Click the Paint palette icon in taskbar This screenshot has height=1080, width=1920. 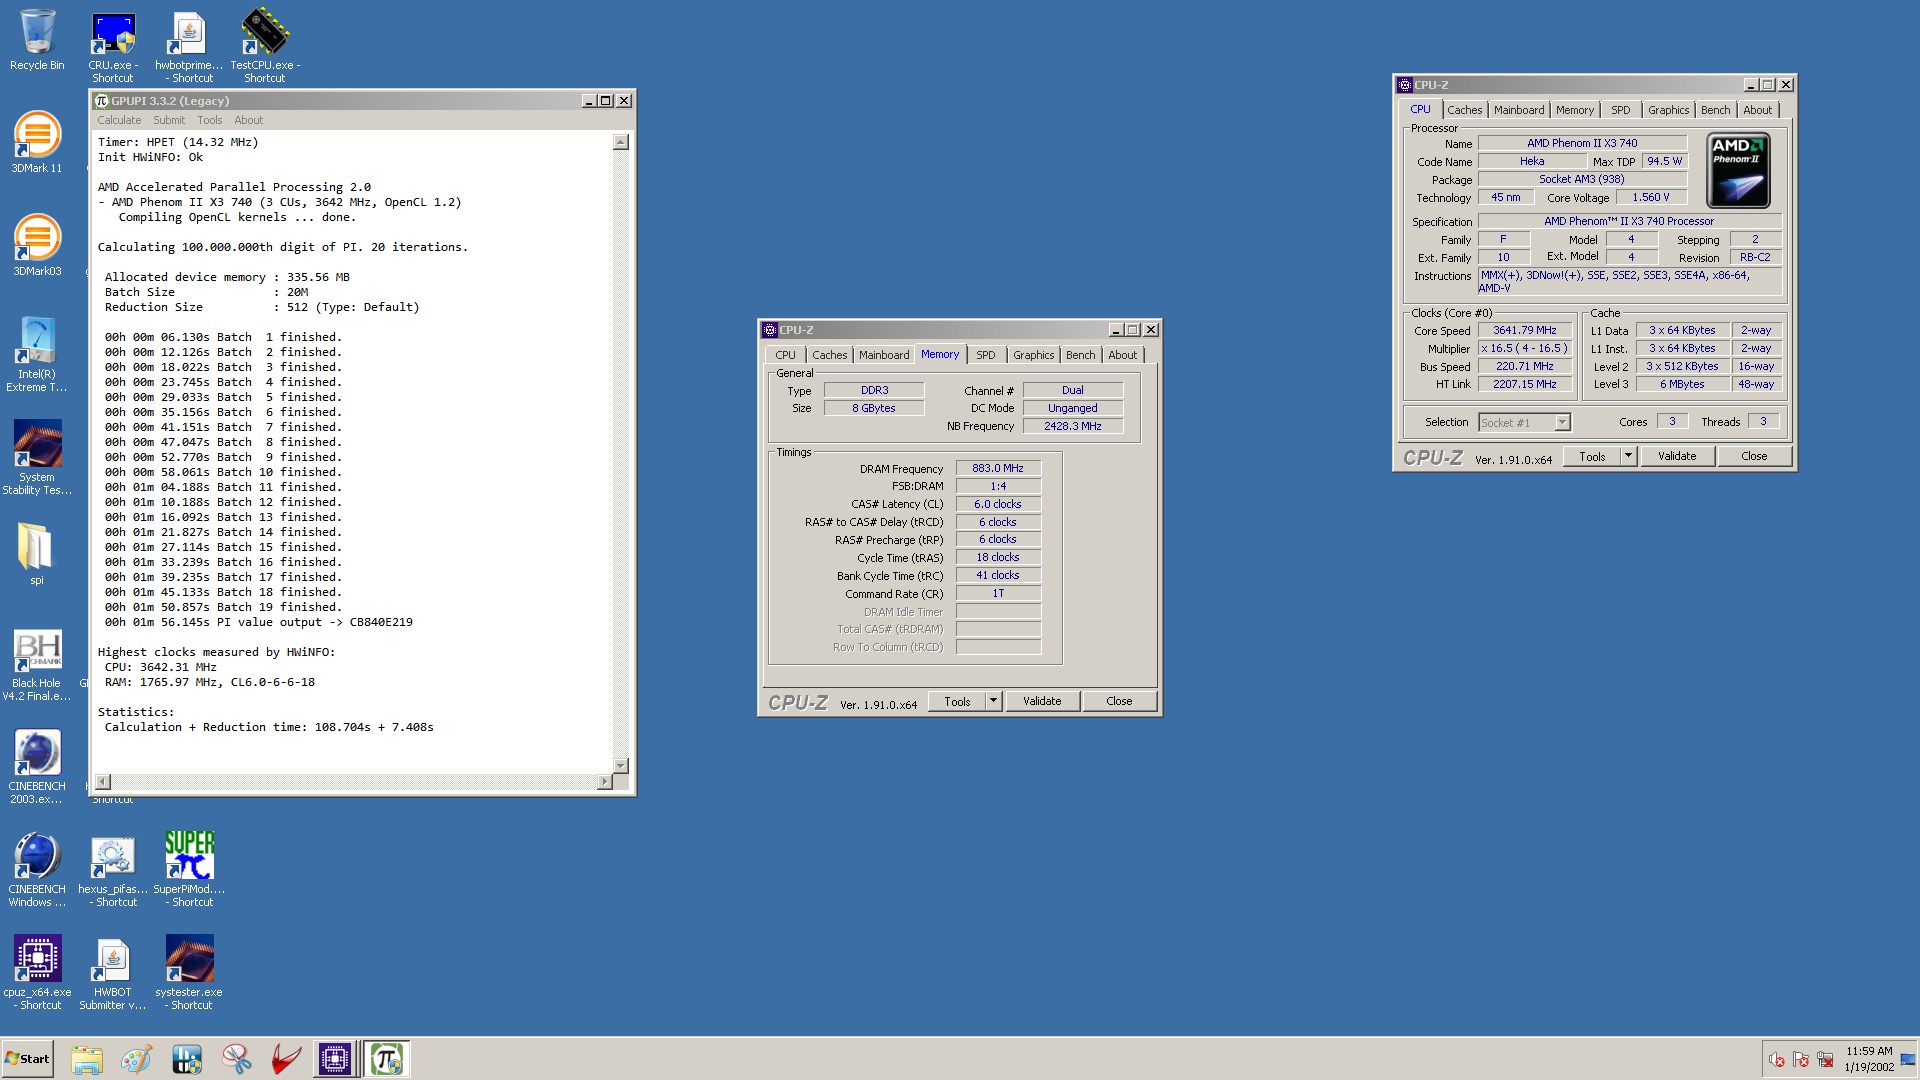(x=136, y=1059)
